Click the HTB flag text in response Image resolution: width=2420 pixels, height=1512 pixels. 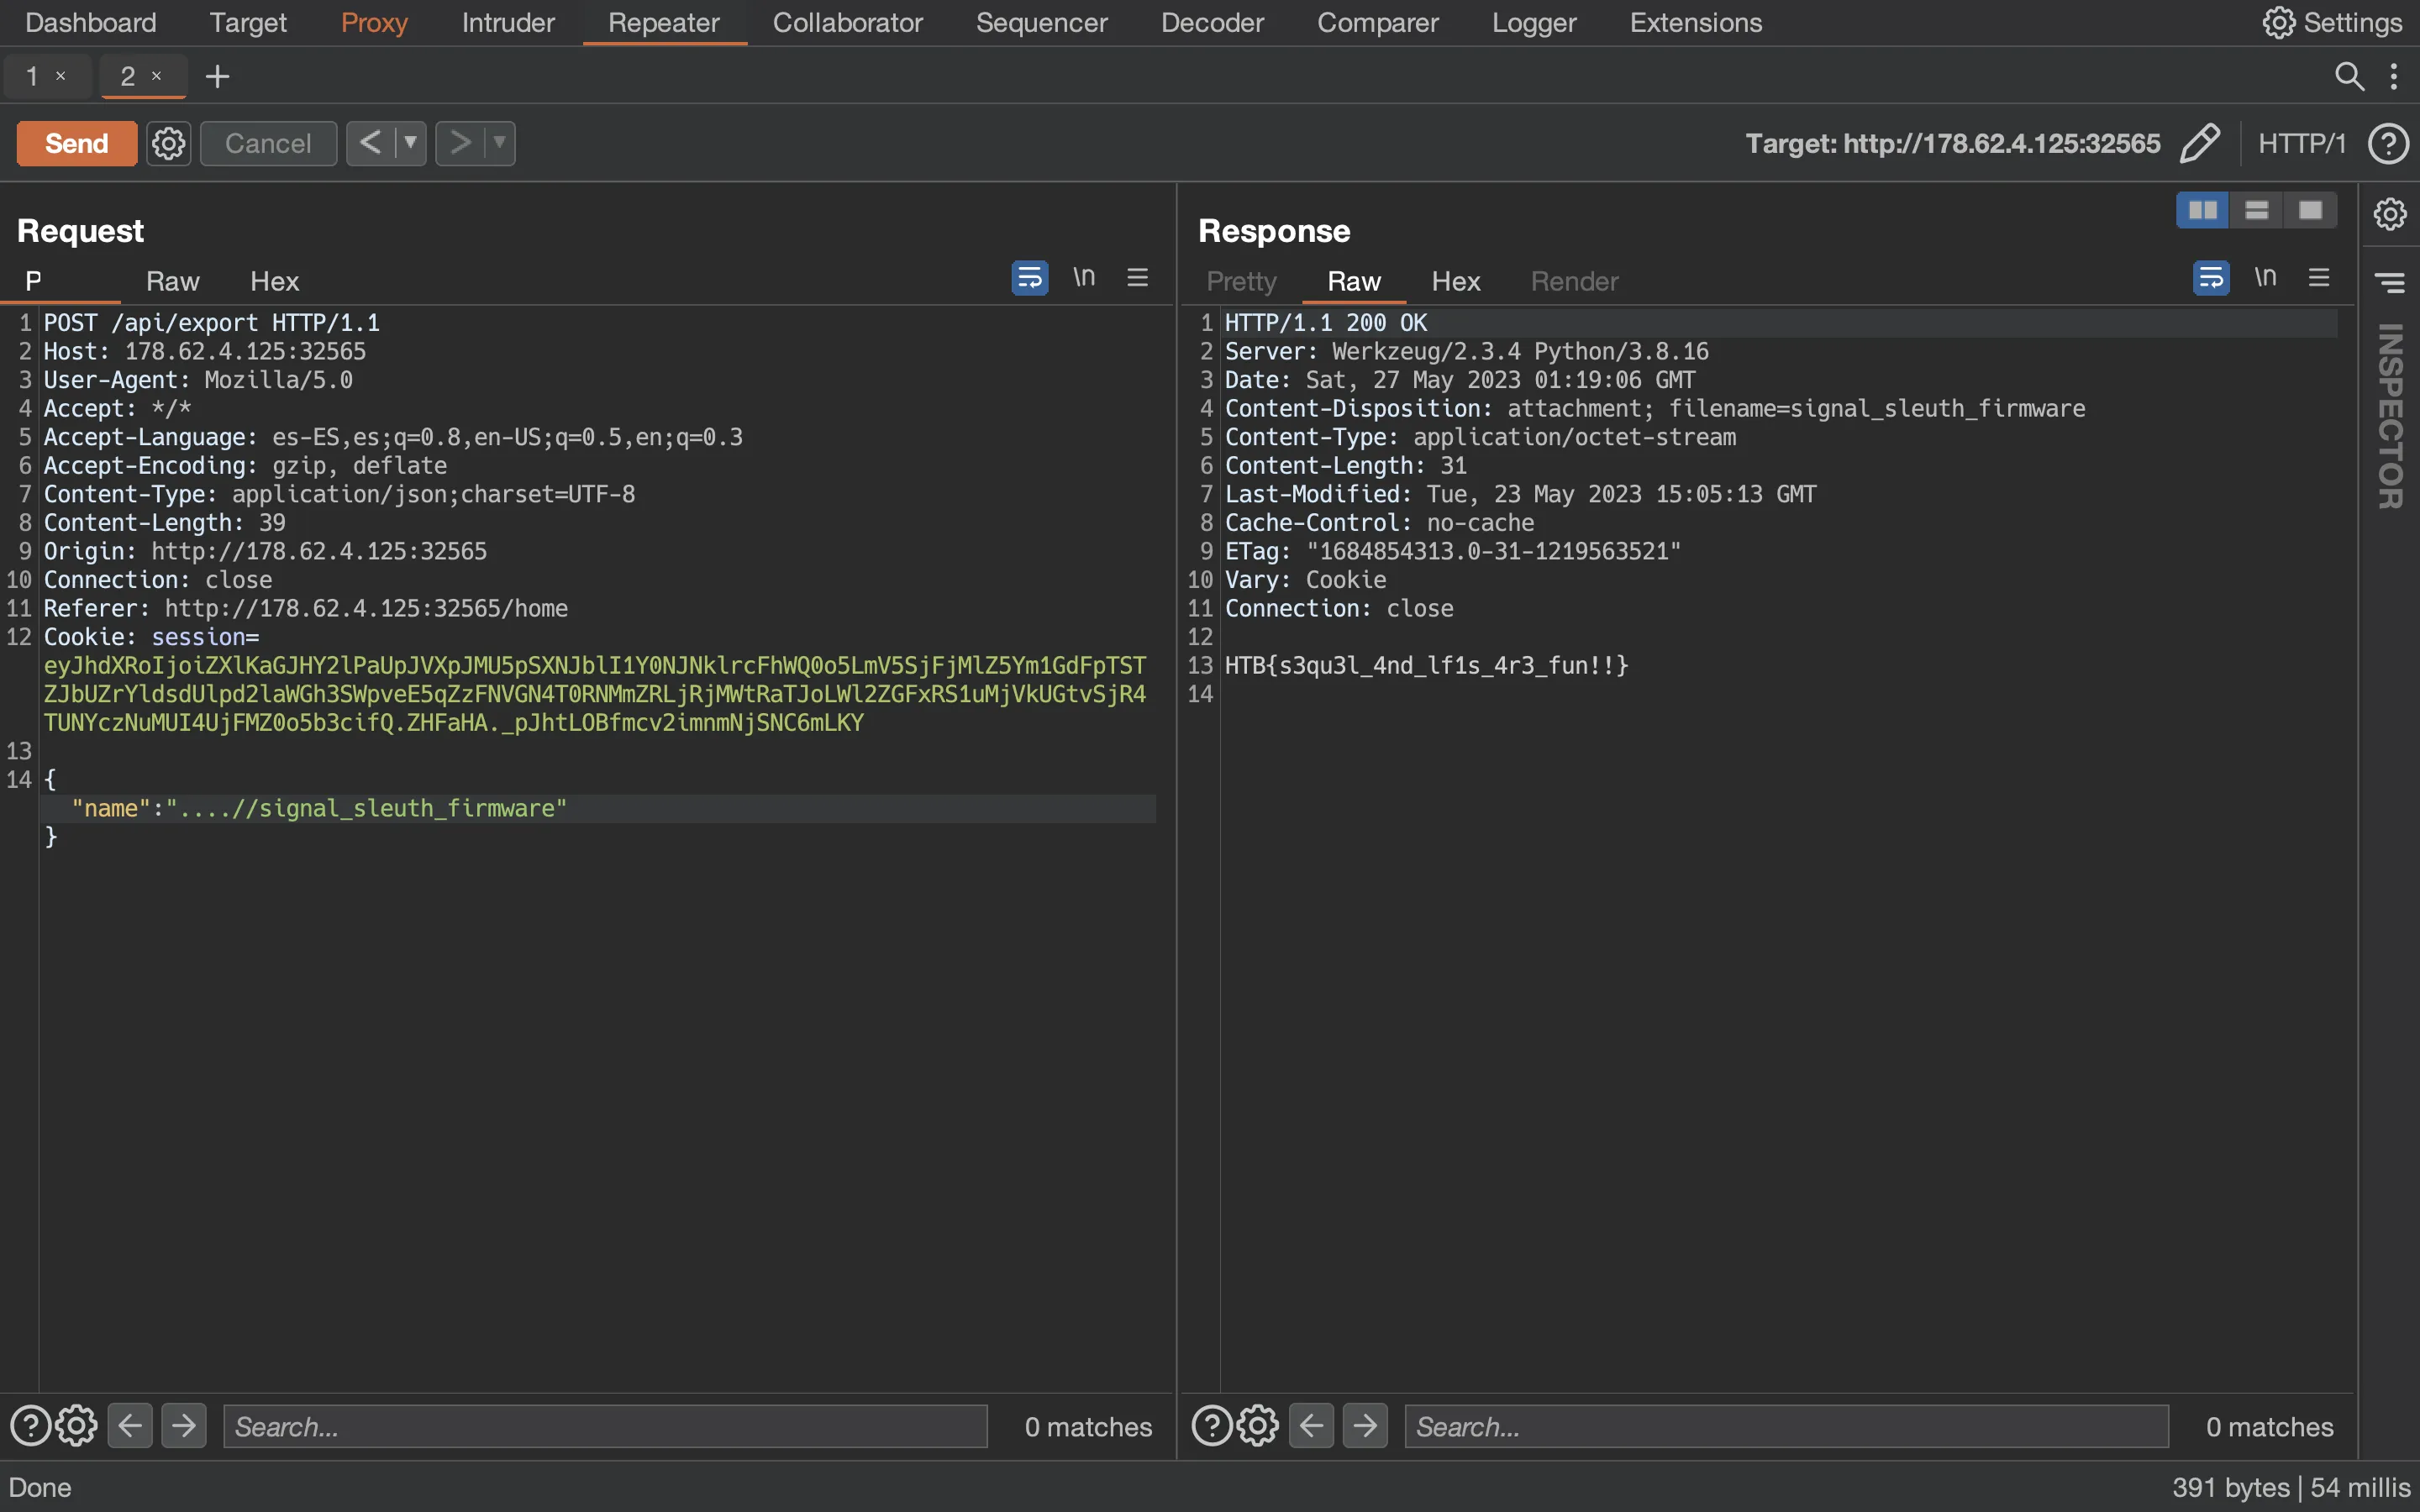click(1426, 665)
